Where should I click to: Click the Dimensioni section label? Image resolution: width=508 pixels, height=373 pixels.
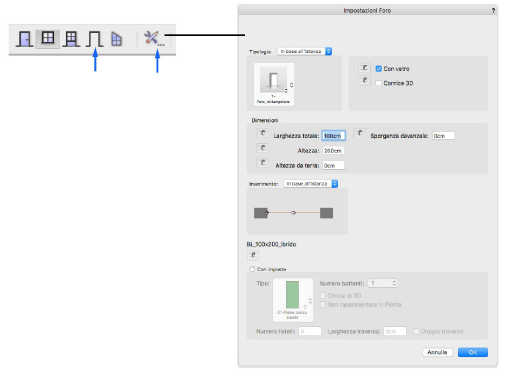[265, 120]
